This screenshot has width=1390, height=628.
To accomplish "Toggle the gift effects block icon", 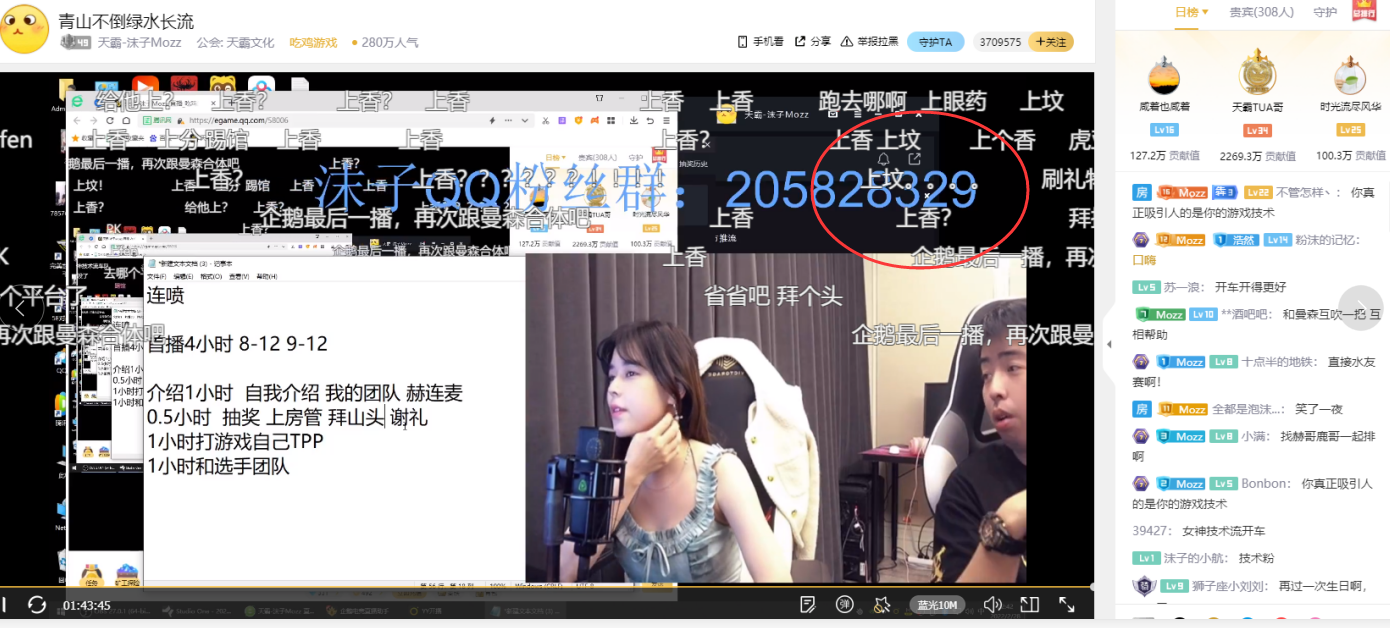I will pyautogui.click(x=881, y=604).
